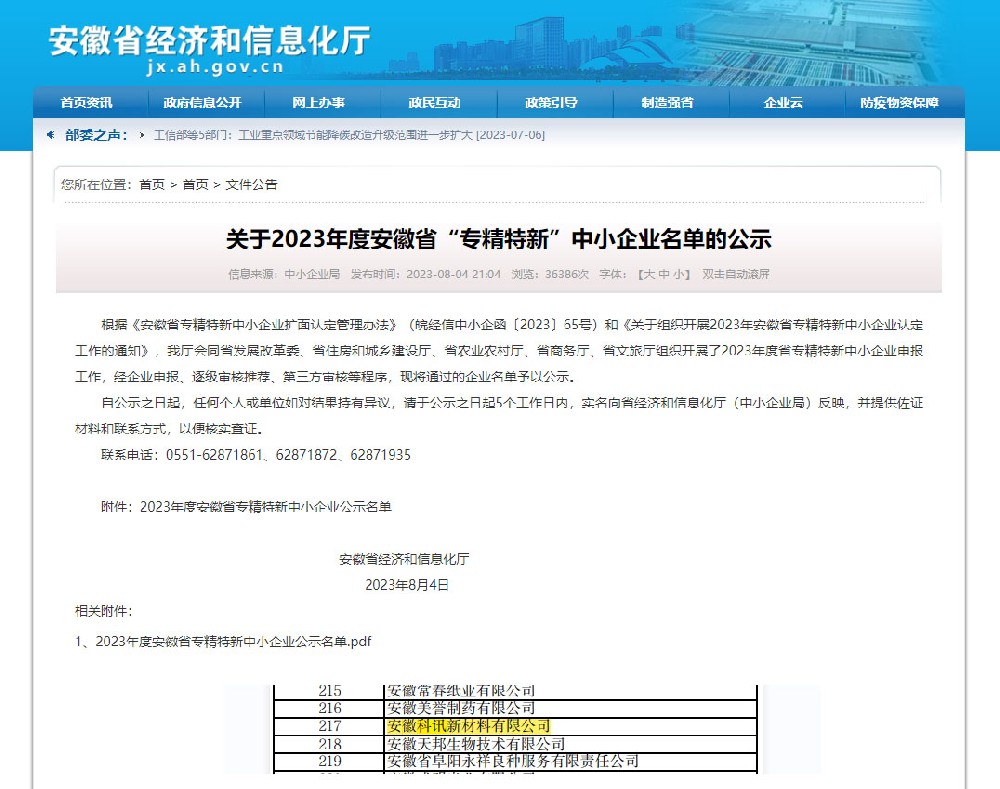Open the 政民互动 menu item
Viewport: 1000px width, 789px height.
coord(434,103)
